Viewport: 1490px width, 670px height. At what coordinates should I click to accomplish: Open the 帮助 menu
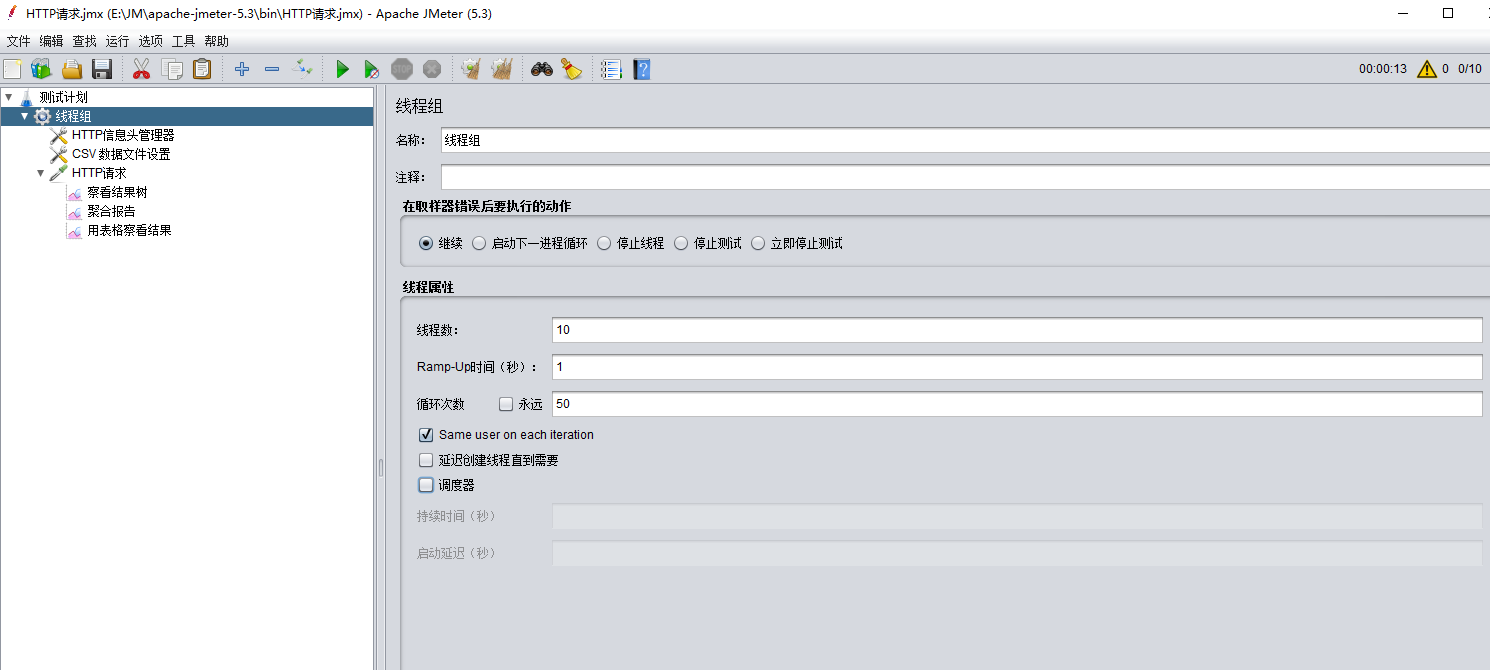[x=216, y=41]
